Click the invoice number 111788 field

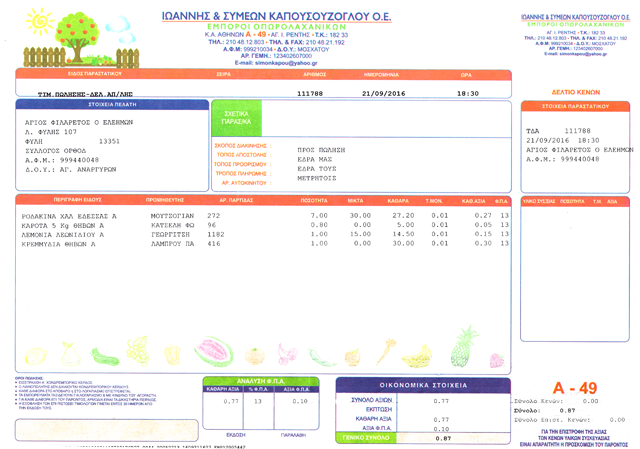[312, 92]
